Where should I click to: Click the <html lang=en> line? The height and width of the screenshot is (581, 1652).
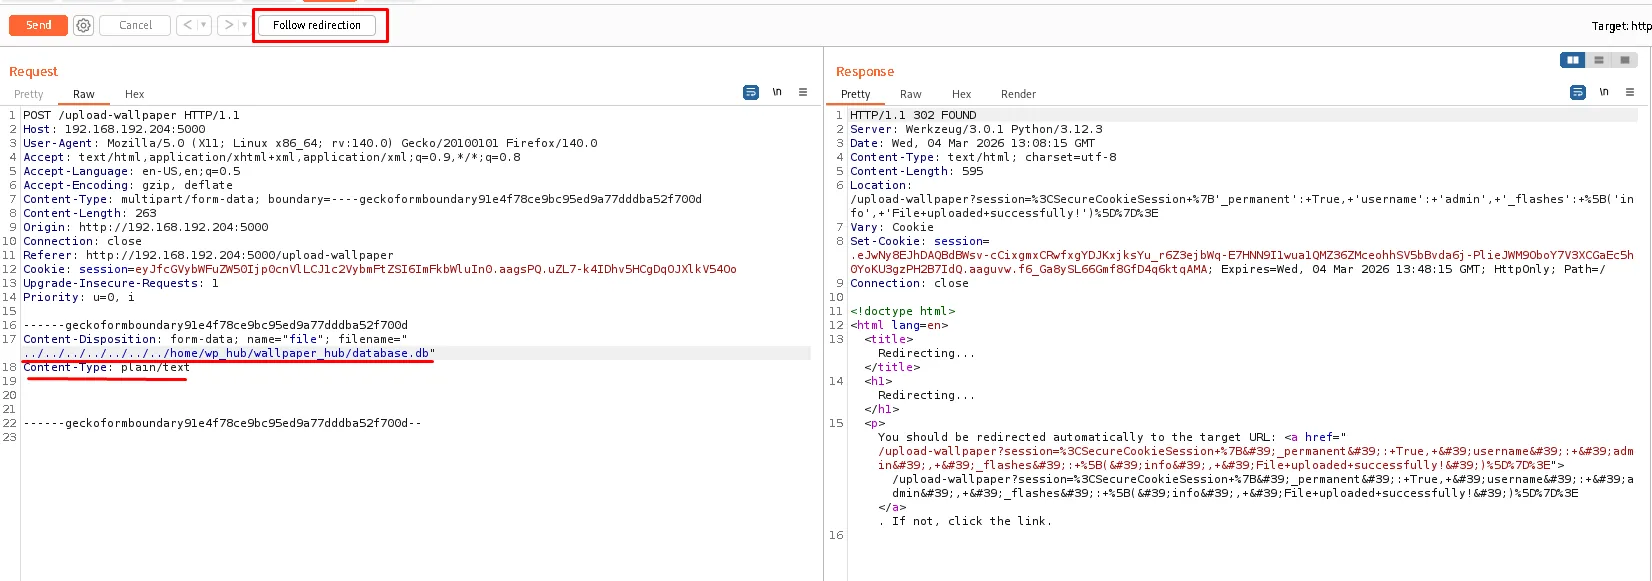coord(899,325)
